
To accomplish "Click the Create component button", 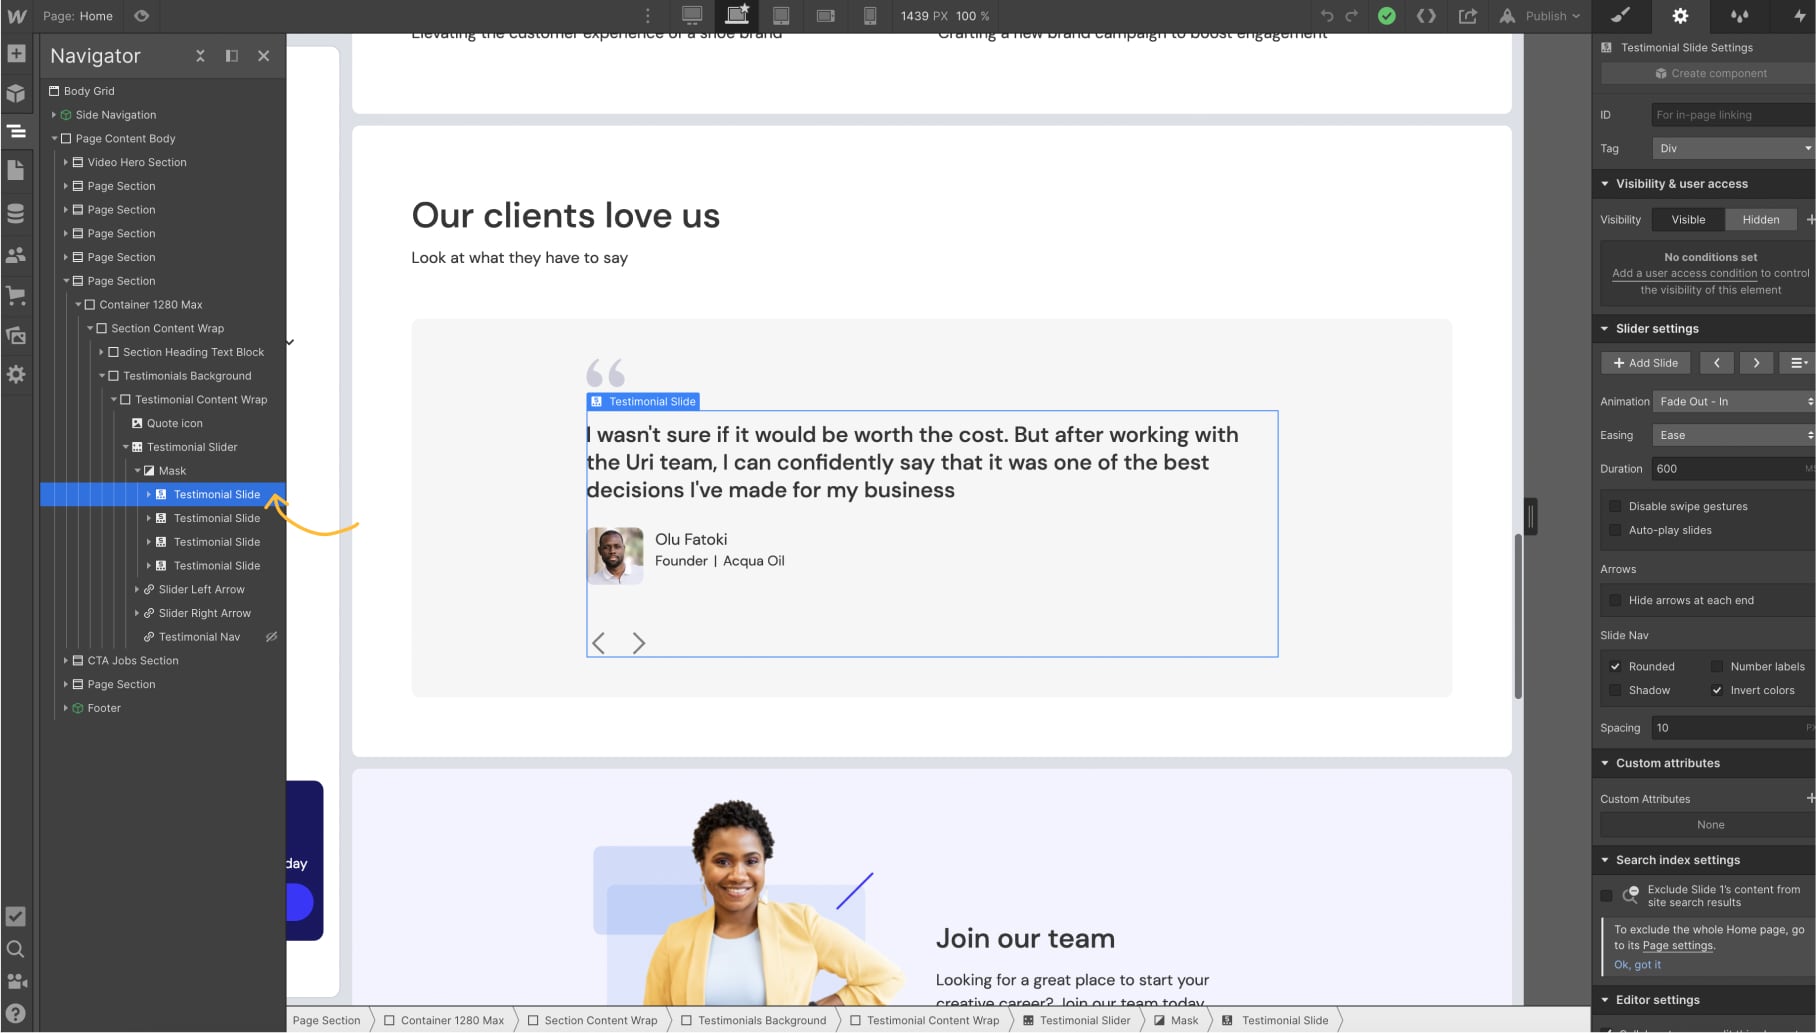I will coord(1709,74).
